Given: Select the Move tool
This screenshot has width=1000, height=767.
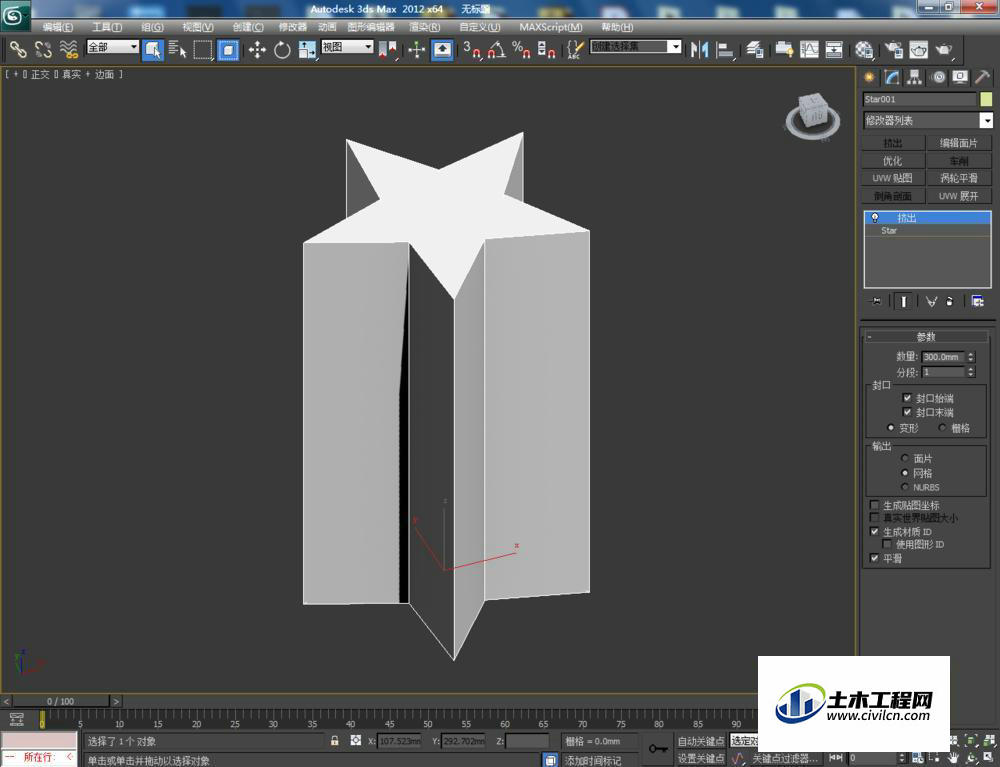Looking at the screenshot, I should [257, 49].
